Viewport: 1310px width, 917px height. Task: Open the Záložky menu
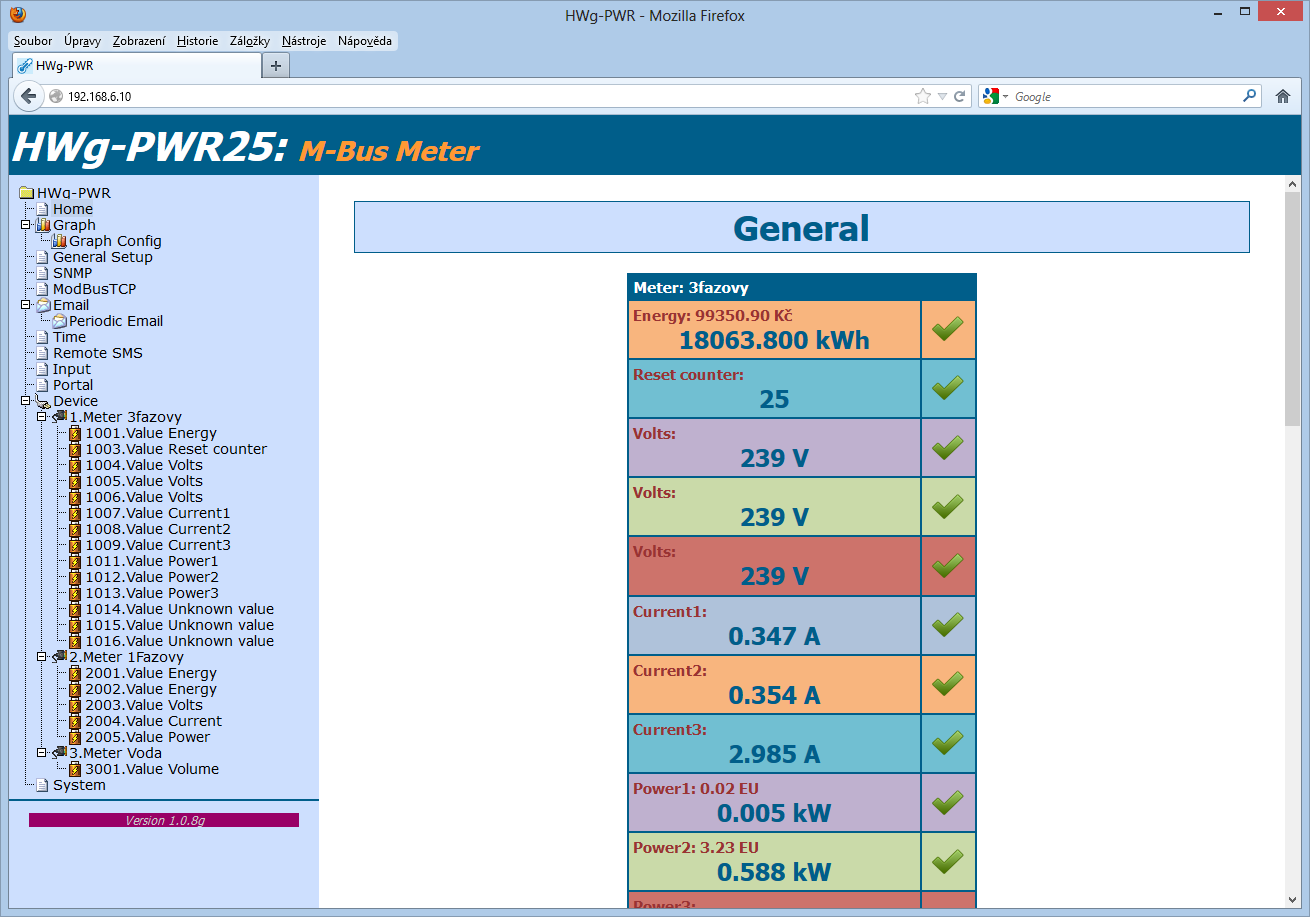[250, 41]
